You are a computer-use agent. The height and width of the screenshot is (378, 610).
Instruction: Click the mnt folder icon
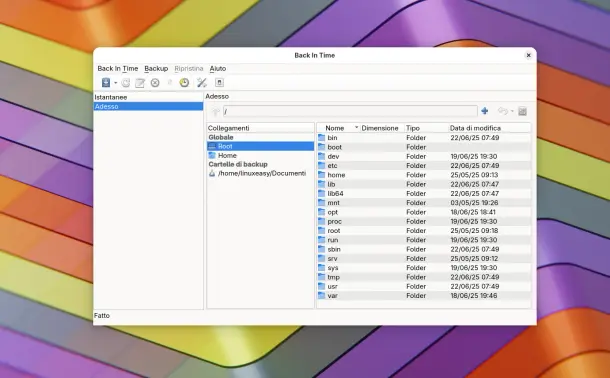point(321,203)
